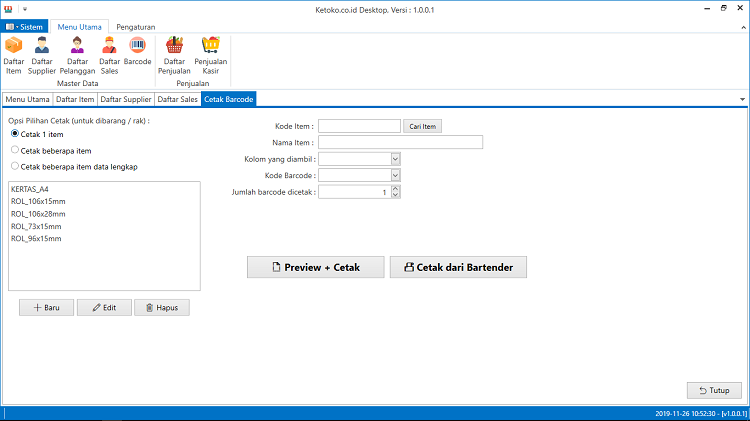Image resolution: width=750 pixels, height=421 pixels.
Task: Switch to Daftar Item document tab
Action: tap(75, 99)
